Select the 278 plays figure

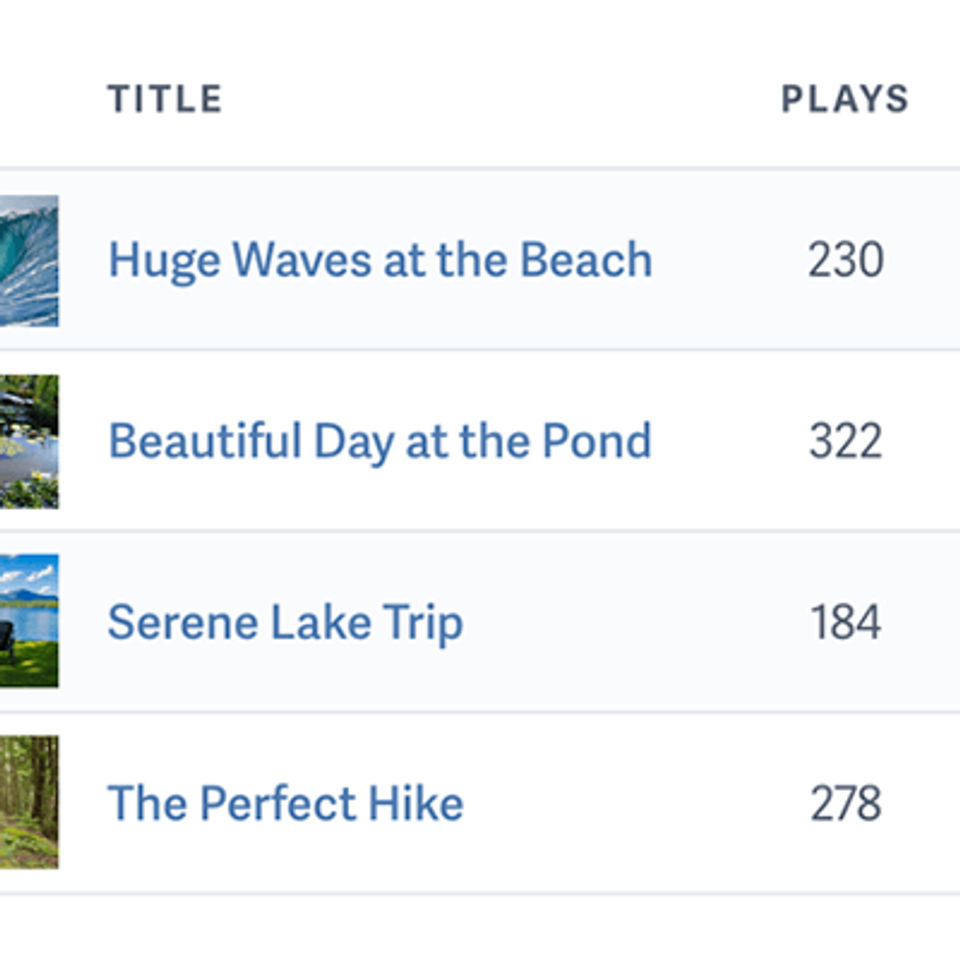(x=845, y=803)
